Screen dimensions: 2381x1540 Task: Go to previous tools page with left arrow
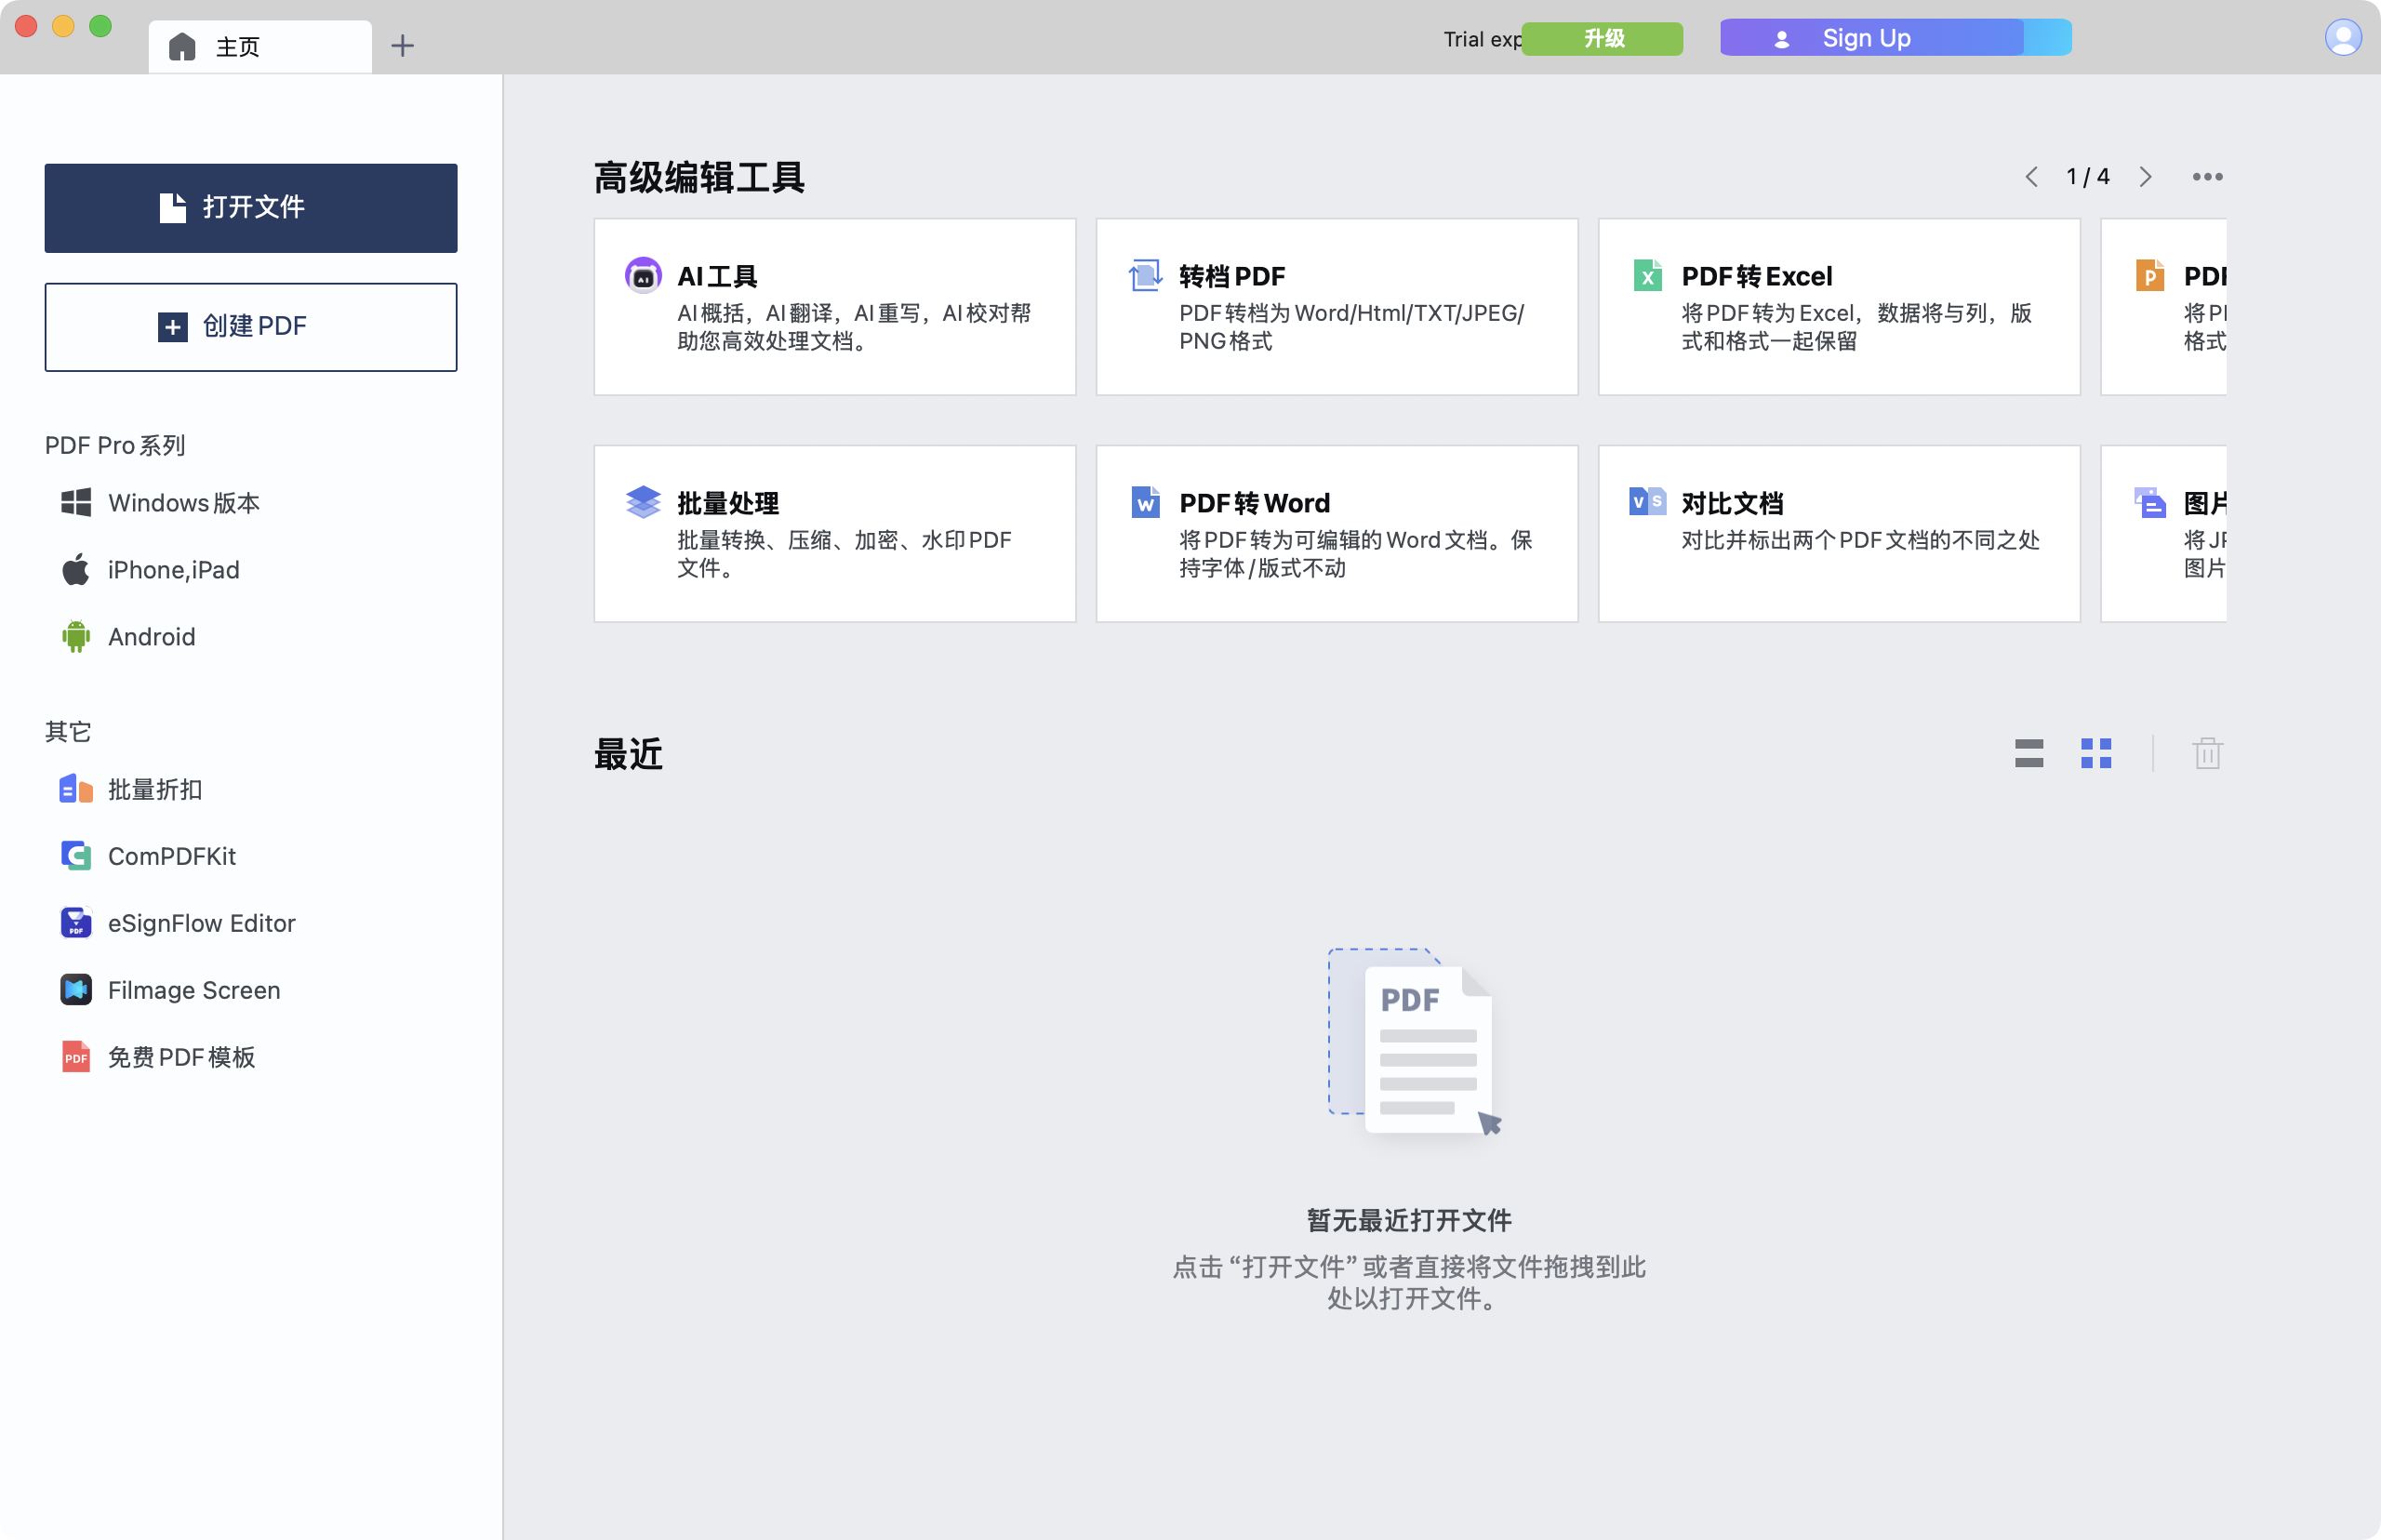pos(2031,176)
